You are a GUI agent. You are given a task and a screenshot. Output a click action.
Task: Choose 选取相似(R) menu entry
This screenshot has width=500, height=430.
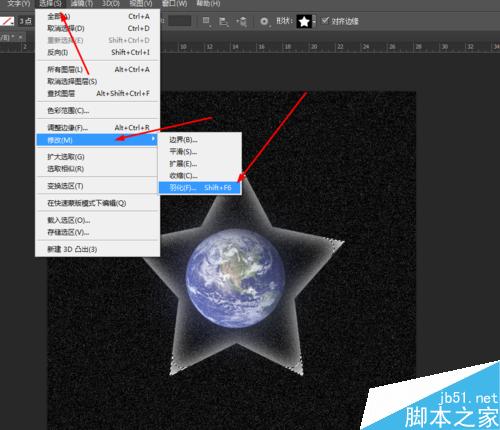click(x=98, y=169)
